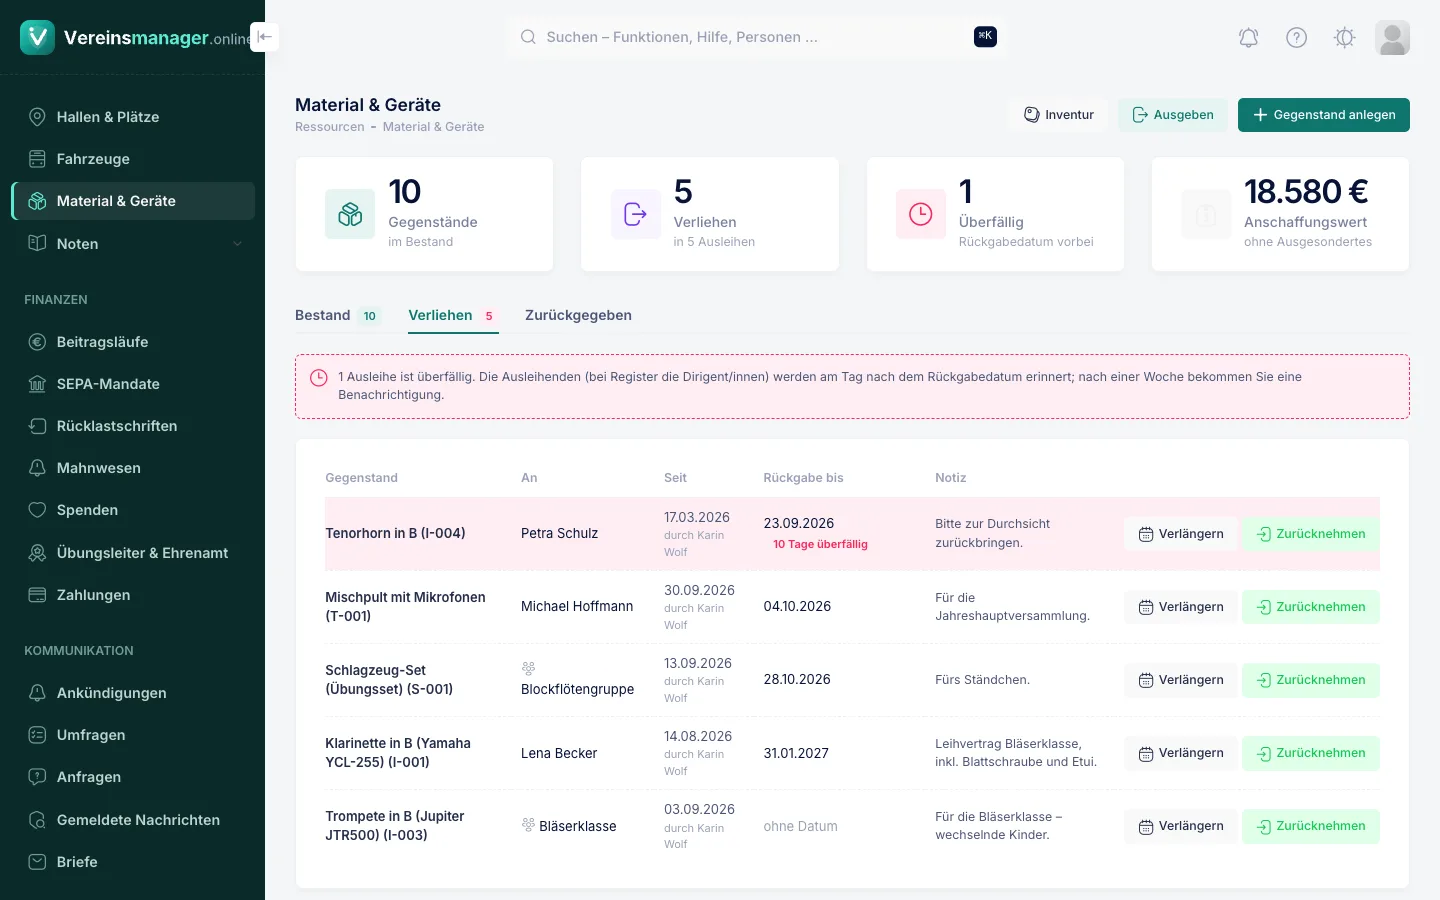Click the Briefe envelope icon
The height and width of the screenshot is (900, 1440).
(37, 862)
